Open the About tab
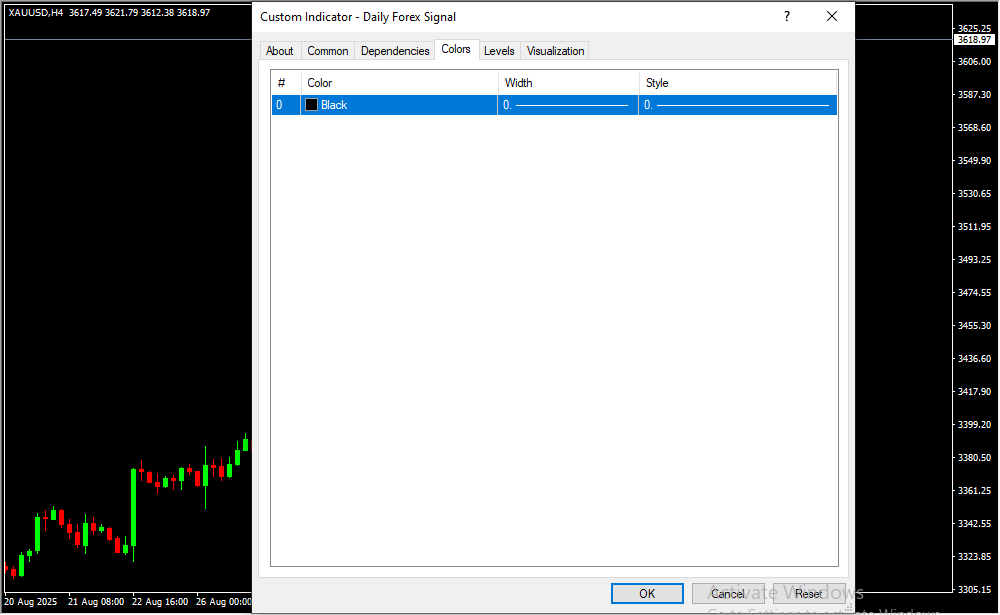Viewport: 1000px width, 615px height. (280, 51)
